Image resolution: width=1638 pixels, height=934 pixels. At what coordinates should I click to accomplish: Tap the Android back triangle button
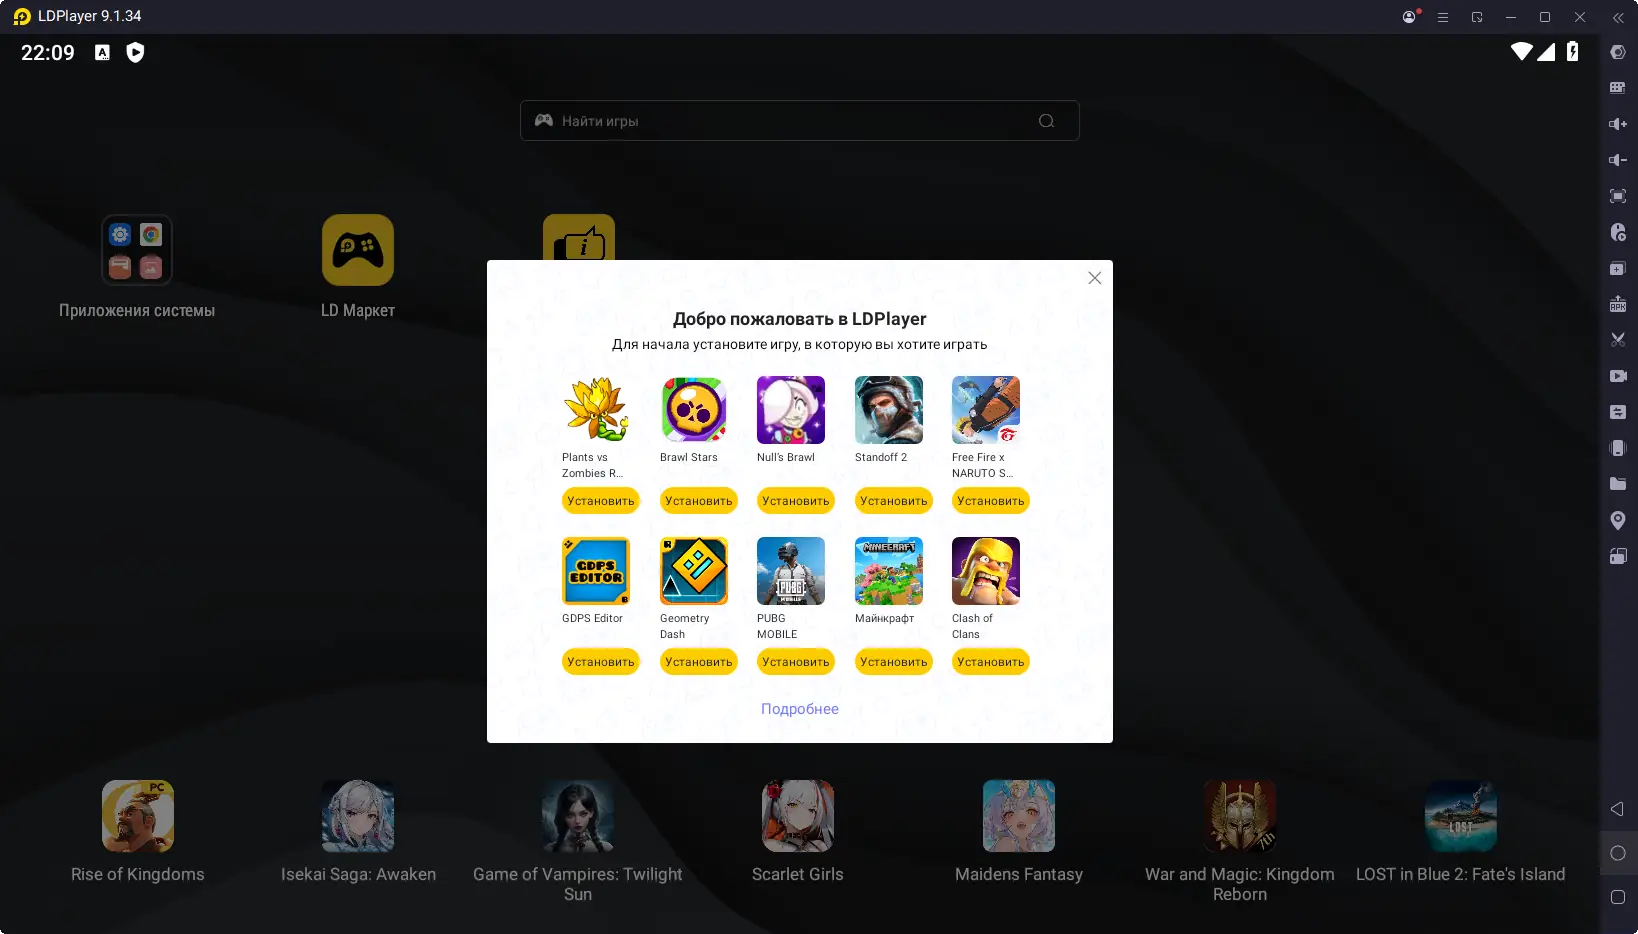(1617, 809)
